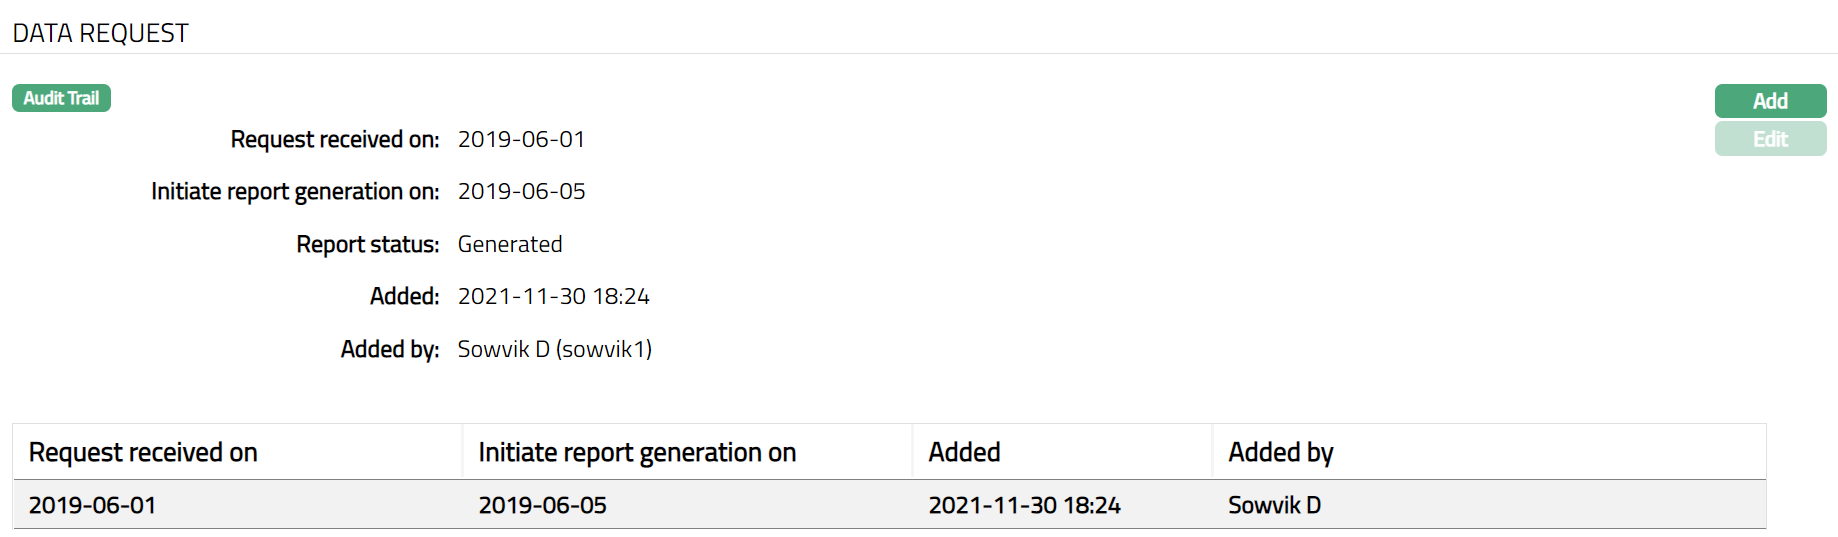Click the Report status label

pyautogui.click(x=367, y=244)
